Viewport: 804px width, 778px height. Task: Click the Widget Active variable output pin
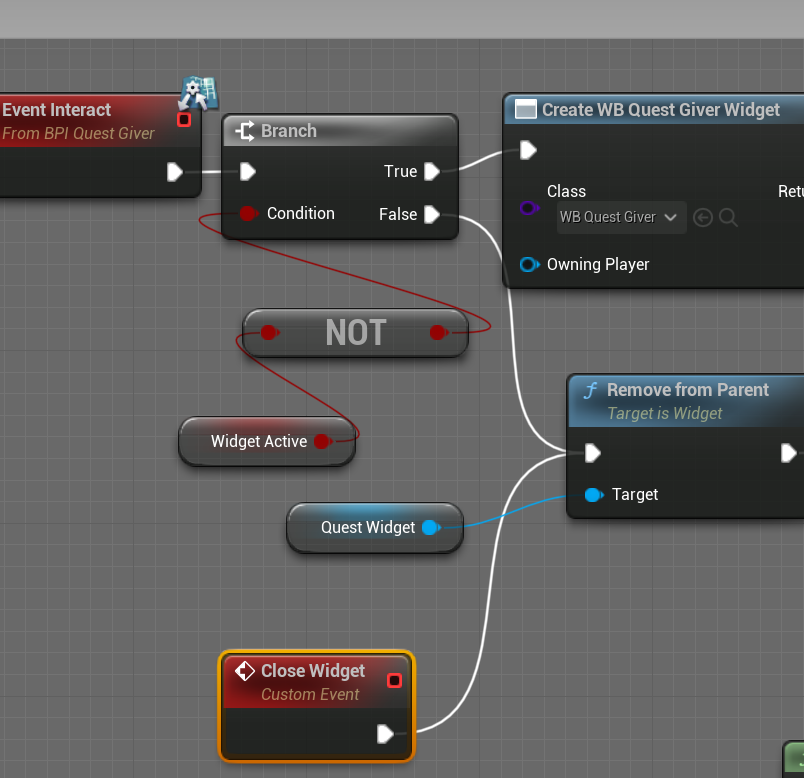pyautogui.click(x=323, y=441)
